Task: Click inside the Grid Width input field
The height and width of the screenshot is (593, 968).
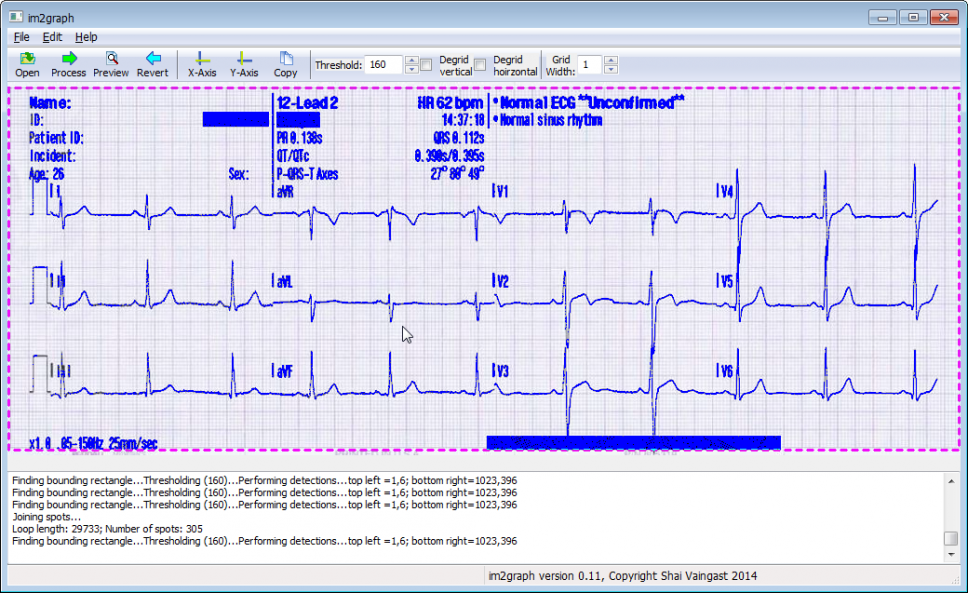Action: pyautogui.click(x=589, y=65)
